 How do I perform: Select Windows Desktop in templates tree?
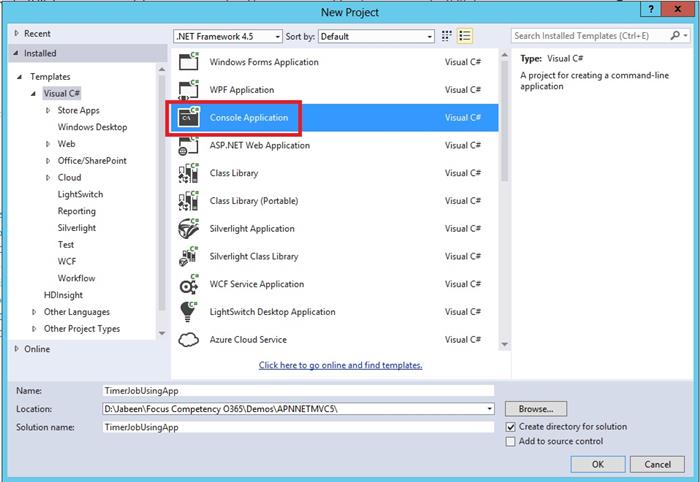click(x=92, y=127)
